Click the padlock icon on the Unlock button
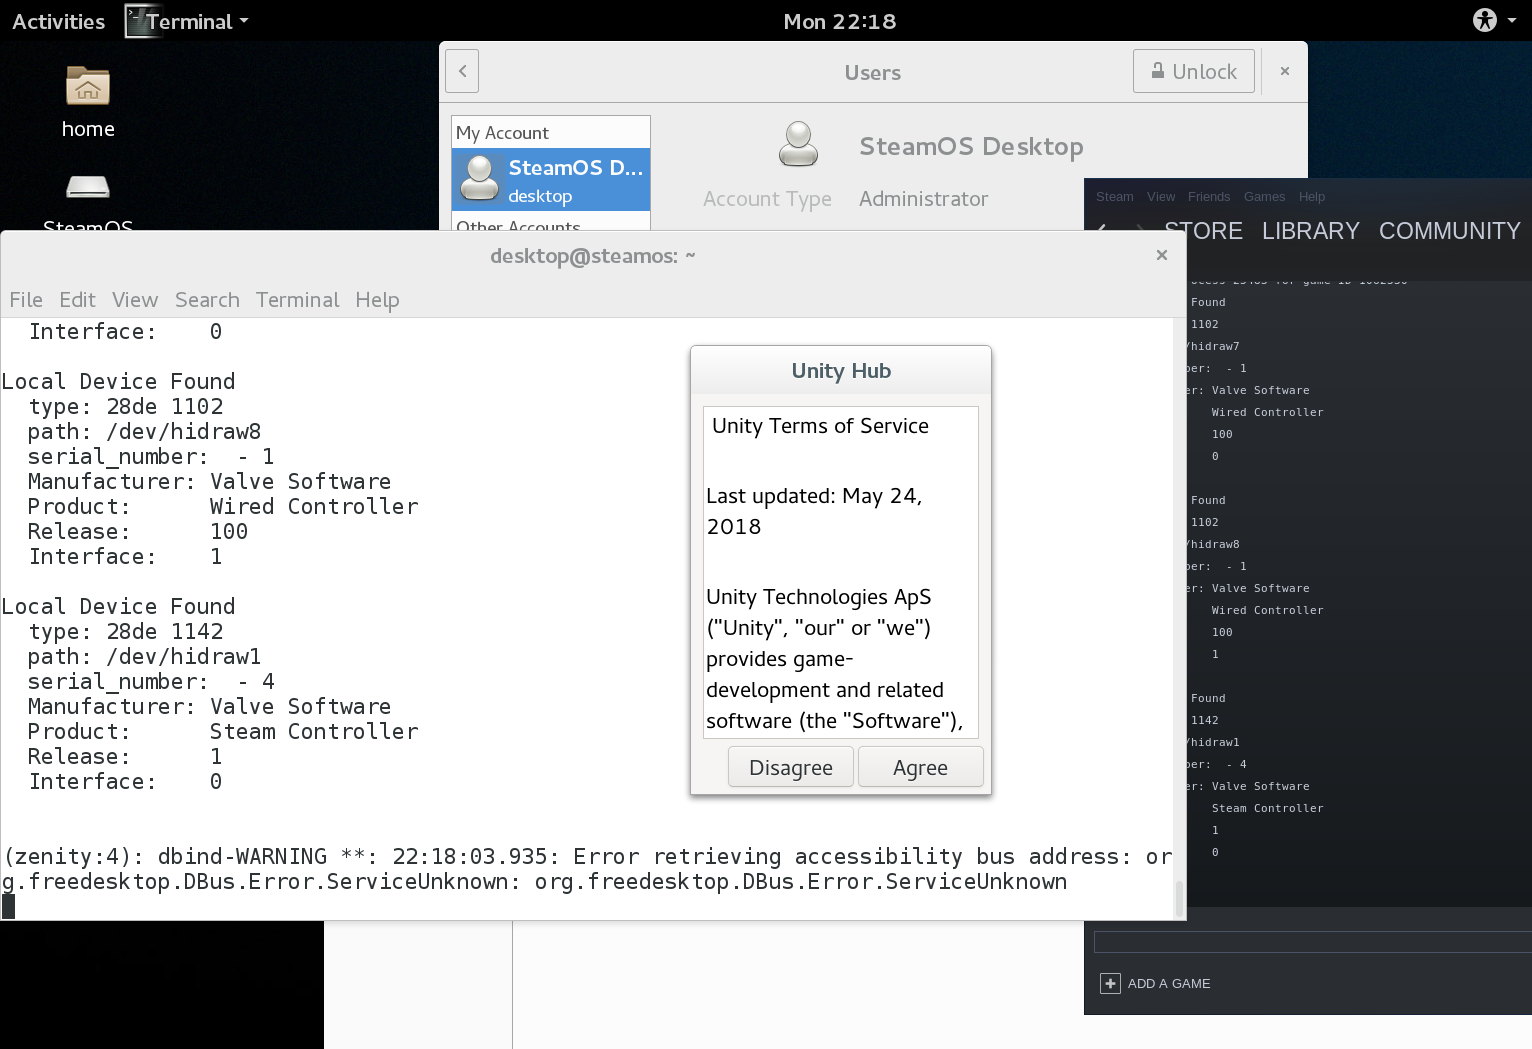Screen dimensions: 1532x1049 pos(1158,71)
